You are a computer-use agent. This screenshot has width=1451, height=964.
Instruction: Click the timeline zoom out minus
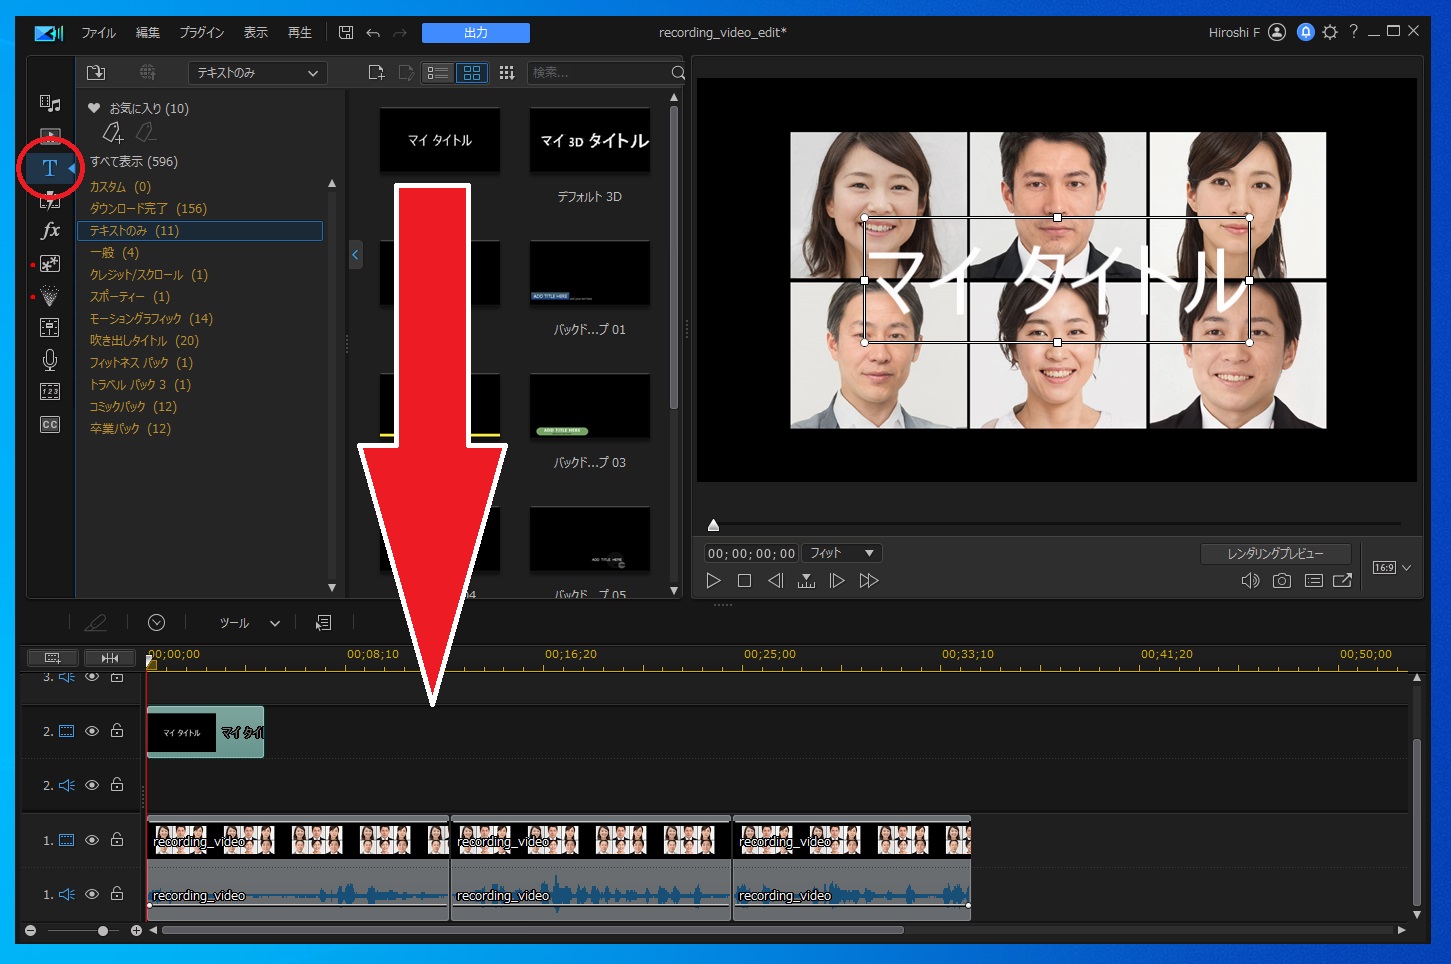click(30, 931)
